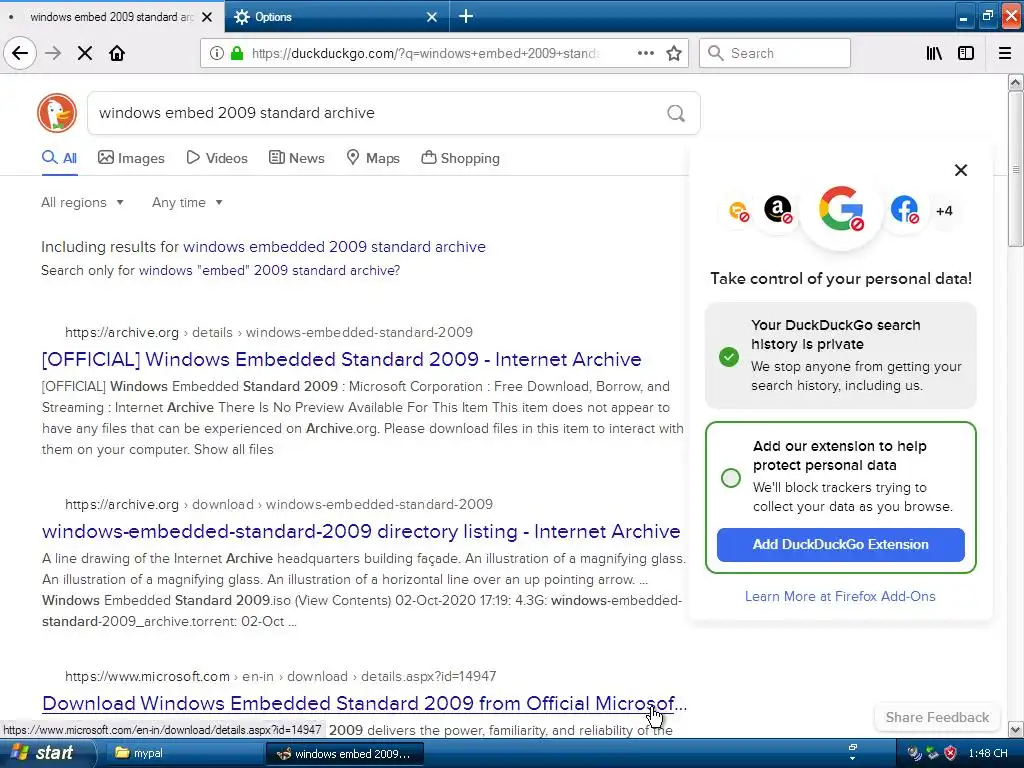
Task: Toggle the sidebar view icon
Action: point(966,53)
